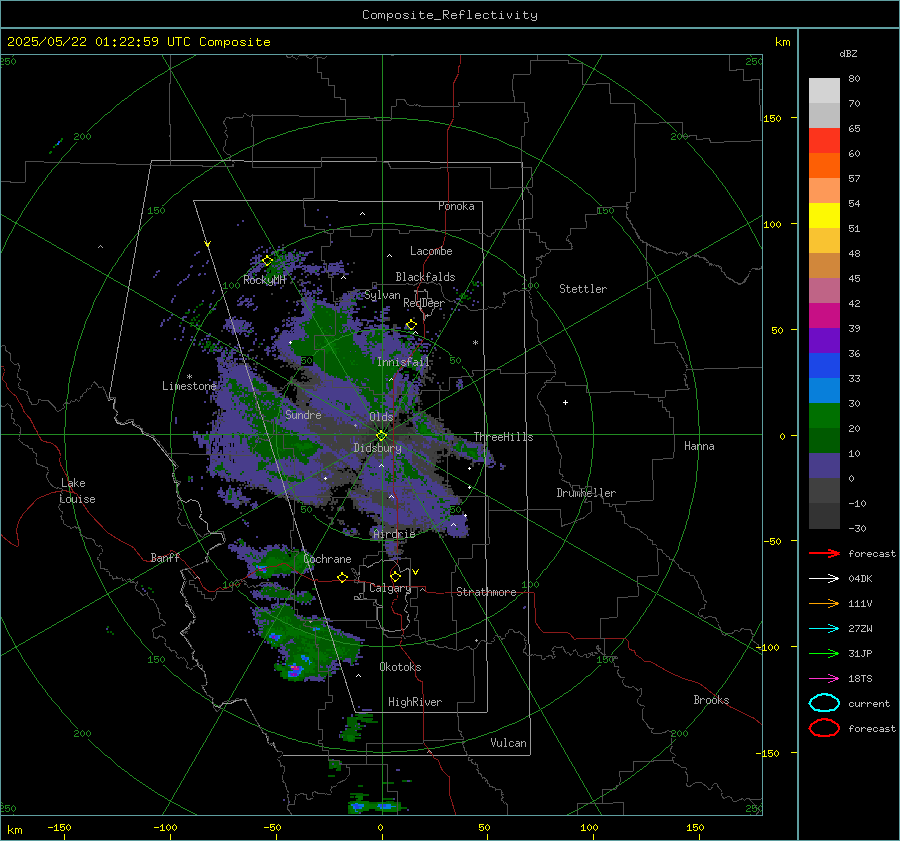Click the RockyMH label

point(264,280)
